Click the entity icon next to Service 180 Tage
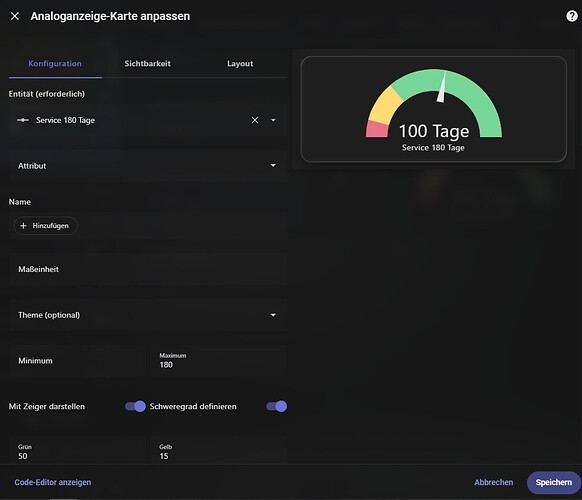Image resolution: width=582 pixels, height=500 pixels. (x=23, y=120)
